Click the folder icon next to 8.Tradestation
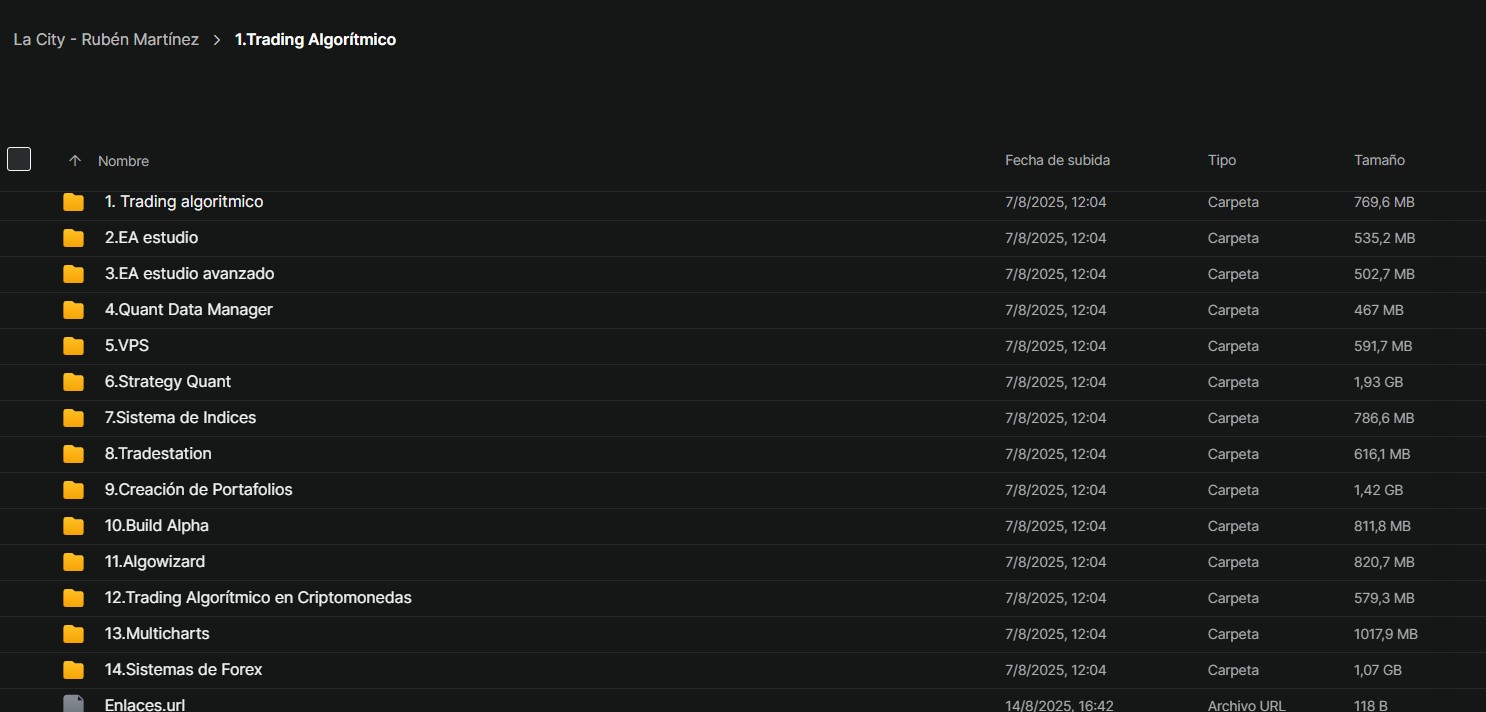Screen dimensions: 1486x712 [x=73, y=454]
